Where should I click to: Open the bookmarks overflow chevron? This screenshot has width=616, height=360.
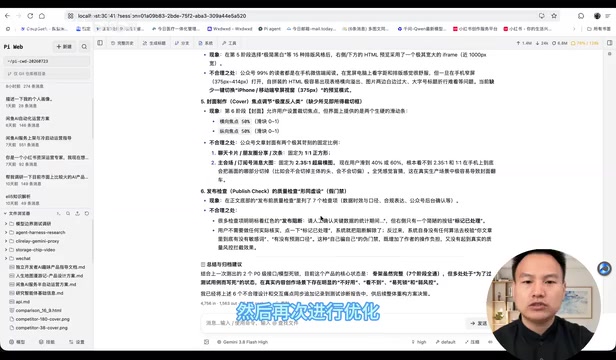(574, 29)
